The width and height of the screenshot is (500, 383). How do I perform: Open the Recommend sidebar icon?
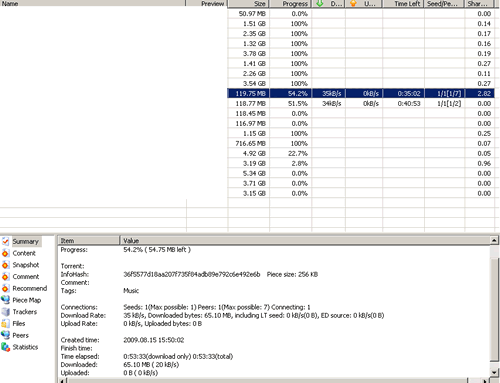coord(5,288)
